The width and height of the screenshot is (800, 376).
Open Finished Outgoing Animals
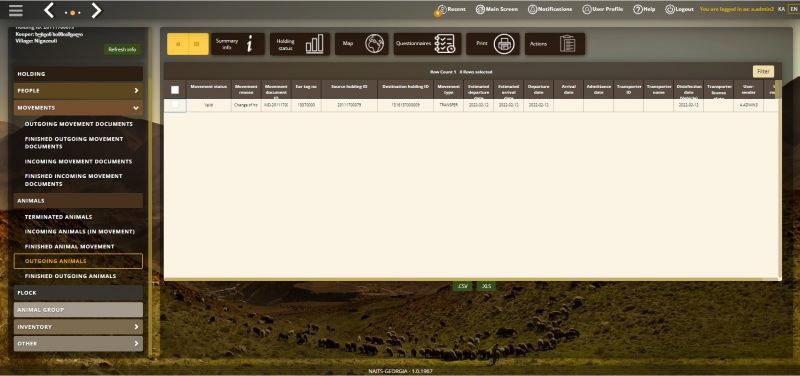pyautogui.click(x=70, y=276)
